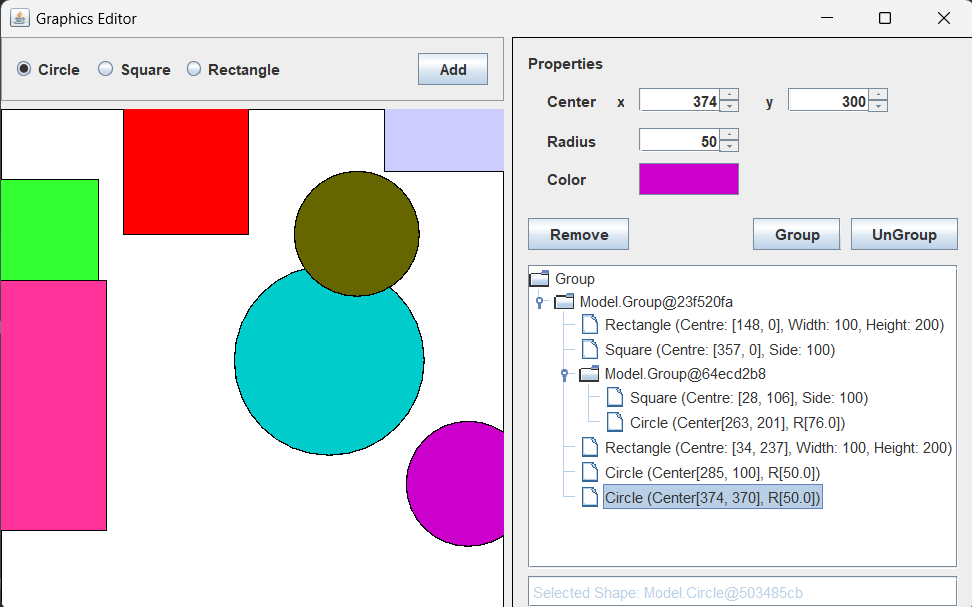Click folder icon of Model.Group@23f520fa

pos(564,302)
